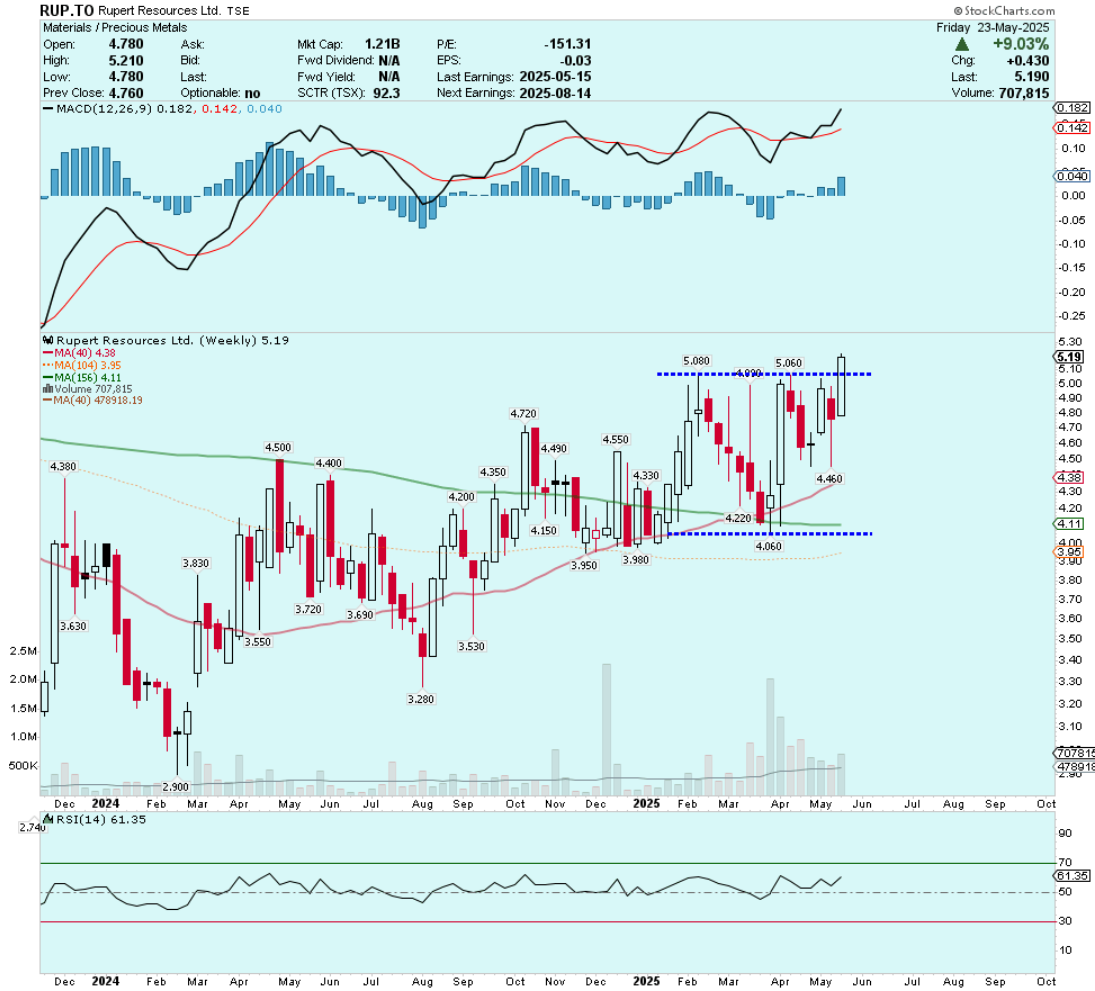
Task: Click the 3.630 price annotation
Action: point(73,626)
